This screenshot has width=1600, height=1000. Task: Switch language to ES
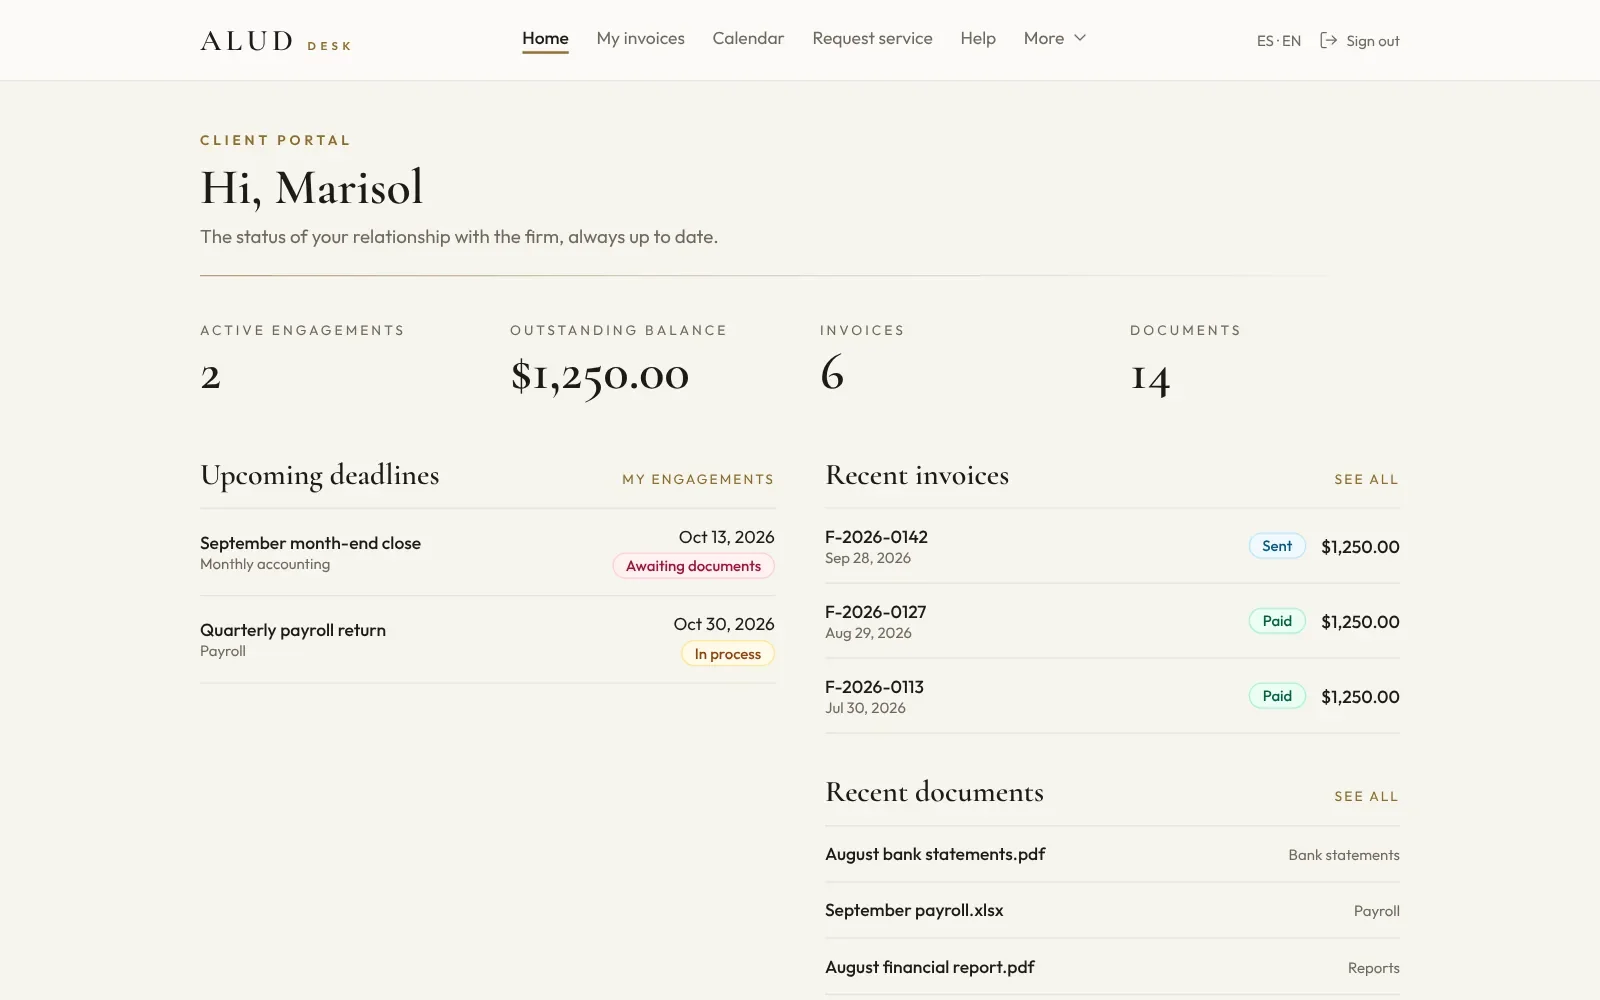(x=1265, y=41)
